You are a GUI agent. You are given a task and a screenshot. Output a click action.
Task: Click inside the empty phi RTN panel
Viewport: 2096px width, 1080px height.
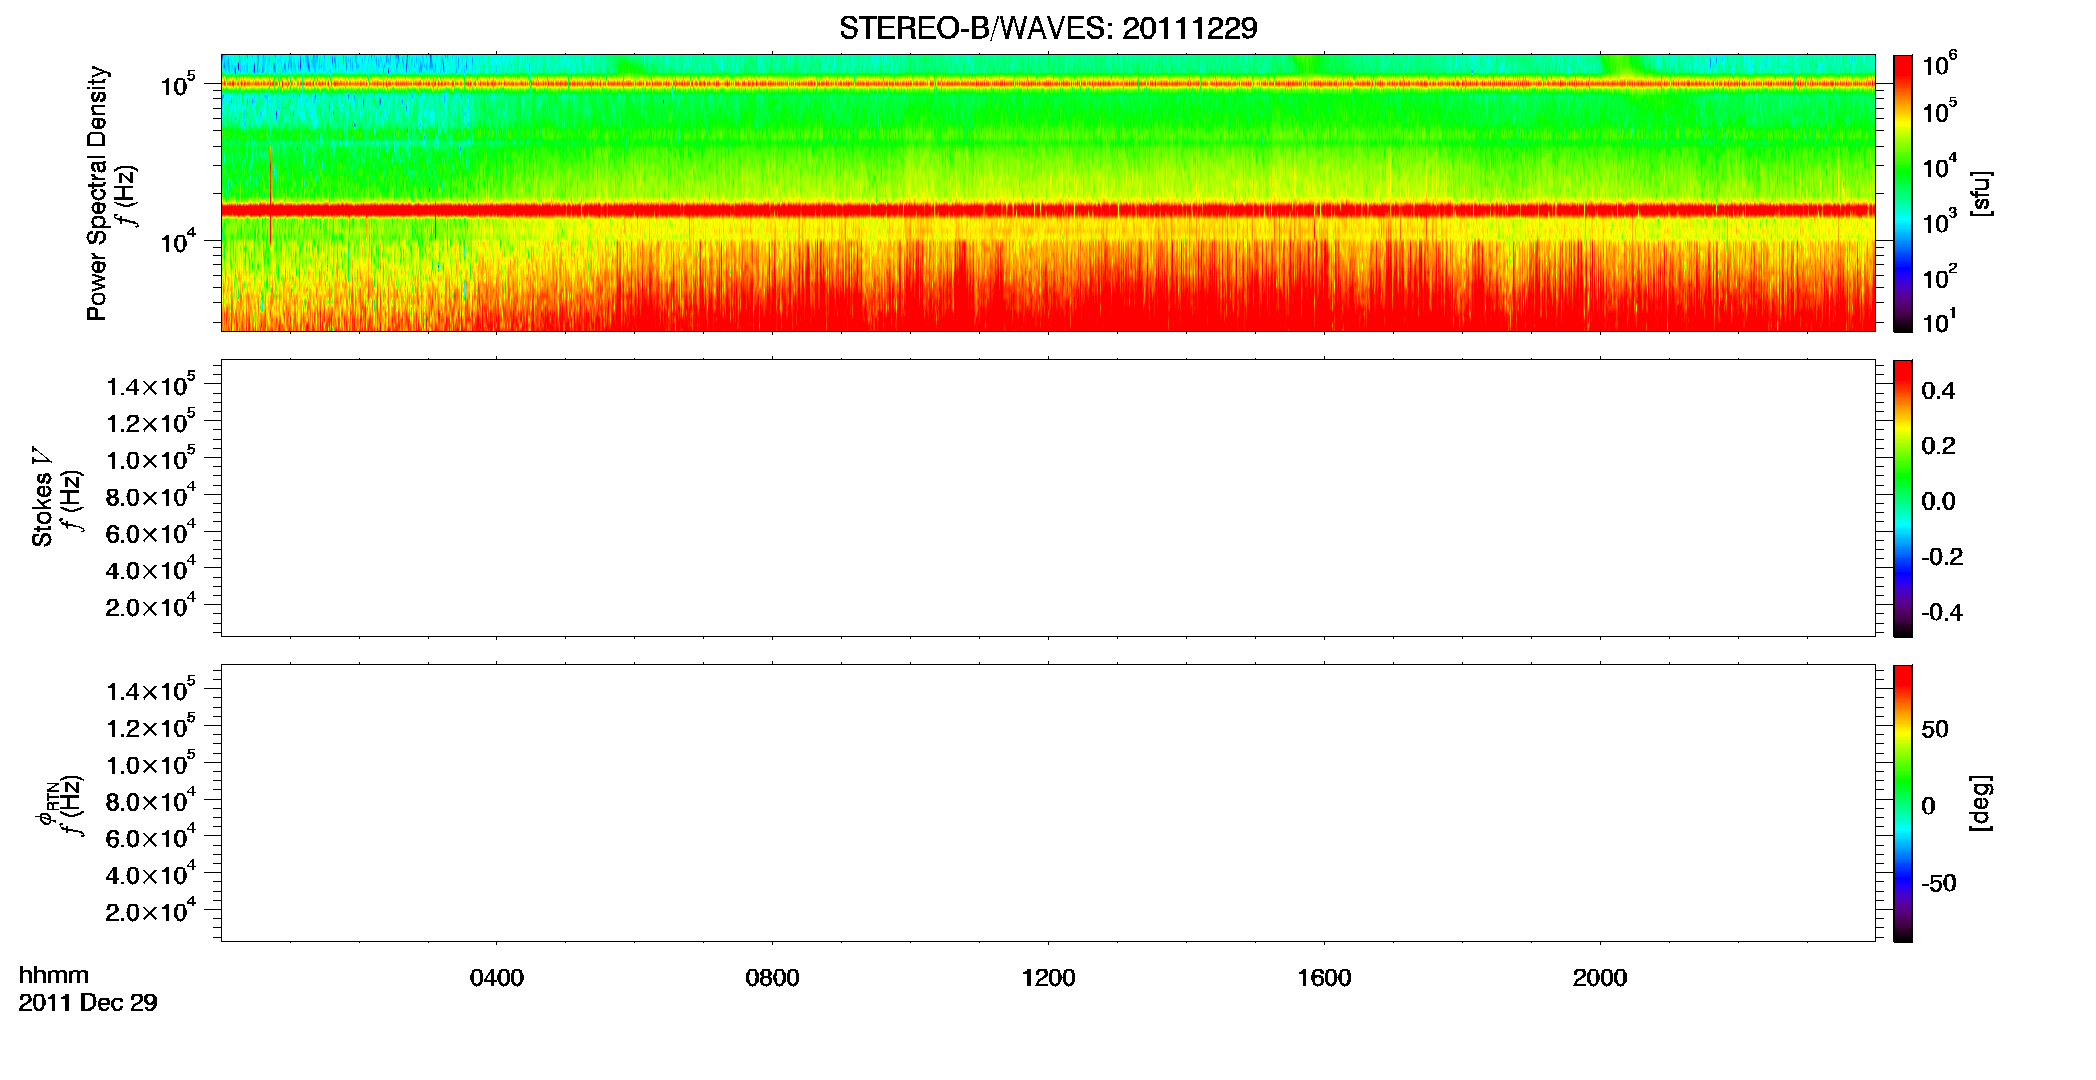[x=1048, y=803]
